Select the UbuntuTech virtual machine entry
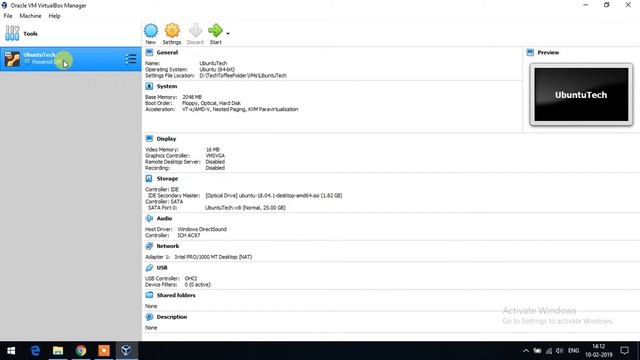This screenshot has width=640, height=360. coord(71,59)
